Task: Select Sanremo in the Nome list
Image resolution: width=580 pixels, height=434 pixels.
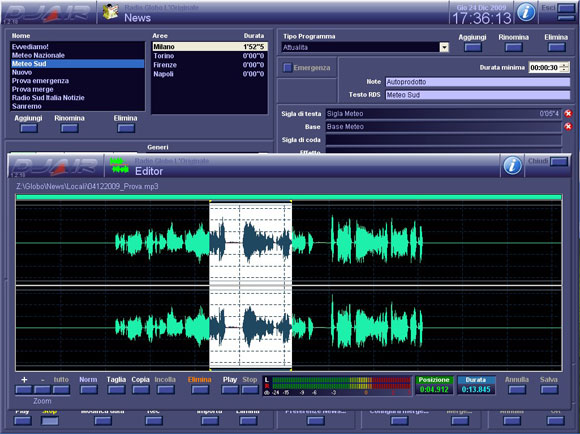Action: click(78, 106)
